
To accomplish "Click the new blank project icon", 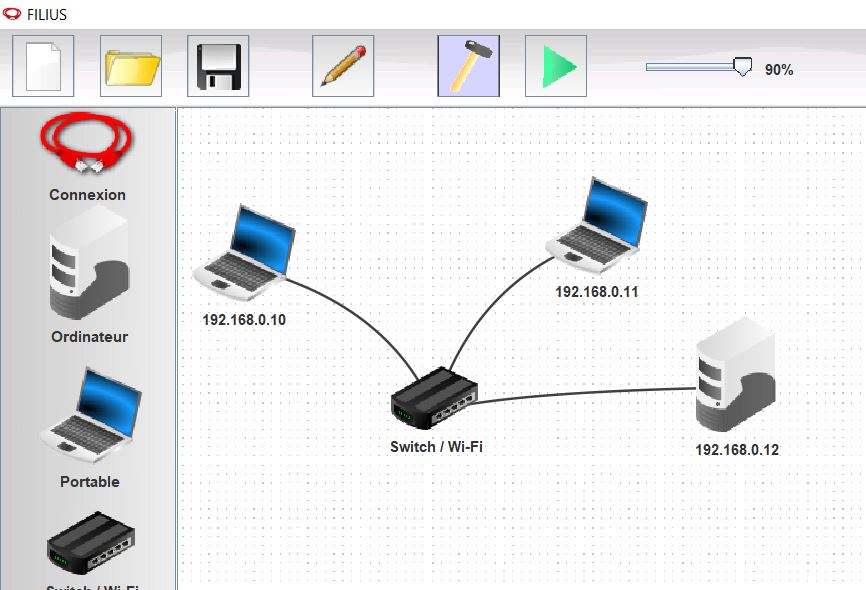I will click(43, 66).
